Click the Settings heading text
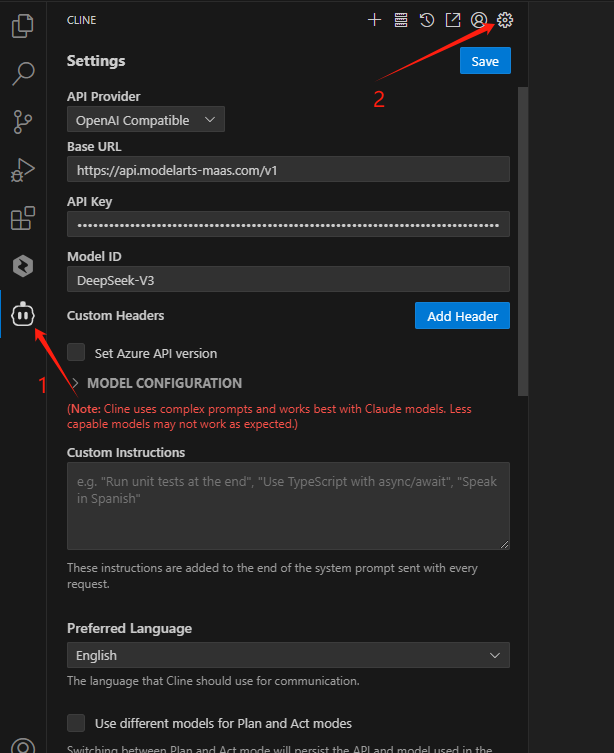 96,61
